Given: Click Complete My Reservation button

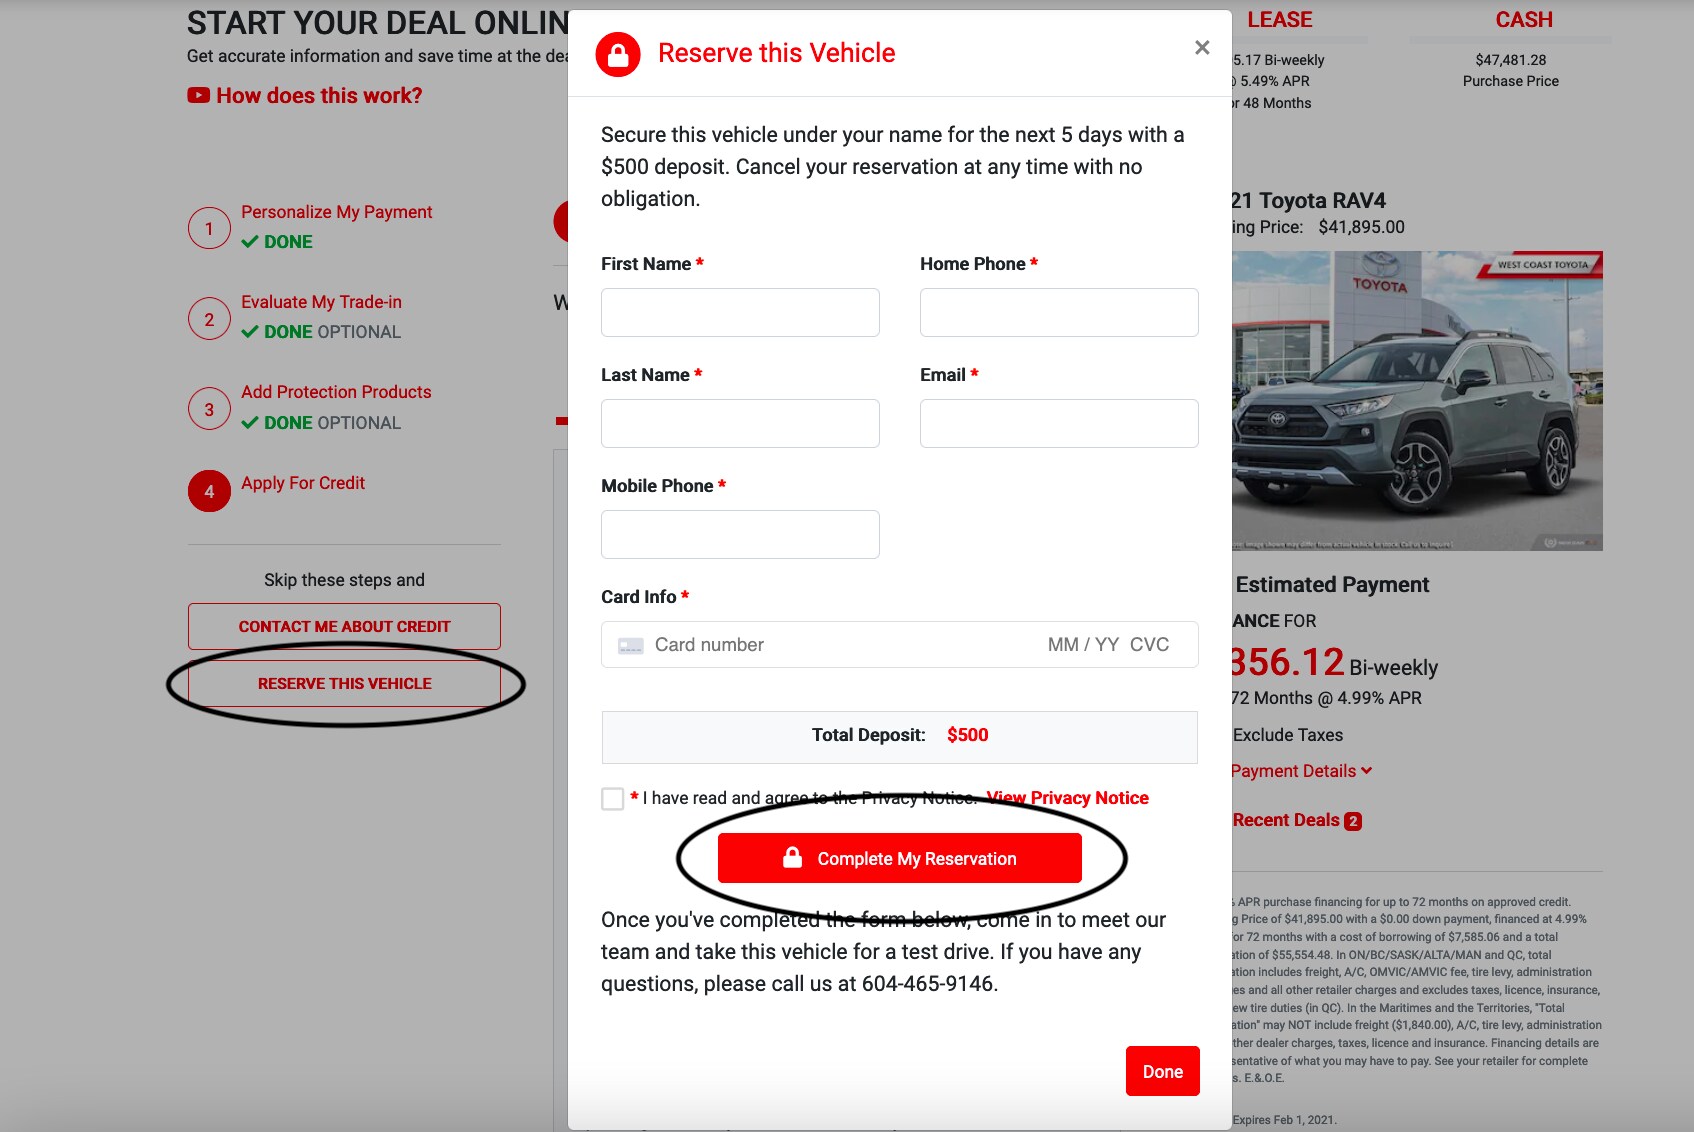Looking at the screenshot, I should (900, 858).
